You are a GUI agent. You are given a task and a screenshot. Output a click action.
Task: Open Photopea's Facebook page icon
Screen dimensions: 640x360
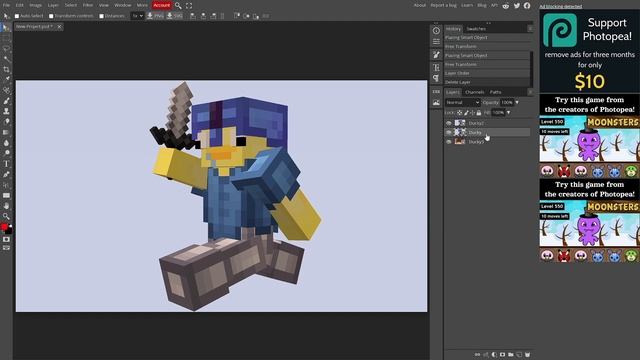527,5
